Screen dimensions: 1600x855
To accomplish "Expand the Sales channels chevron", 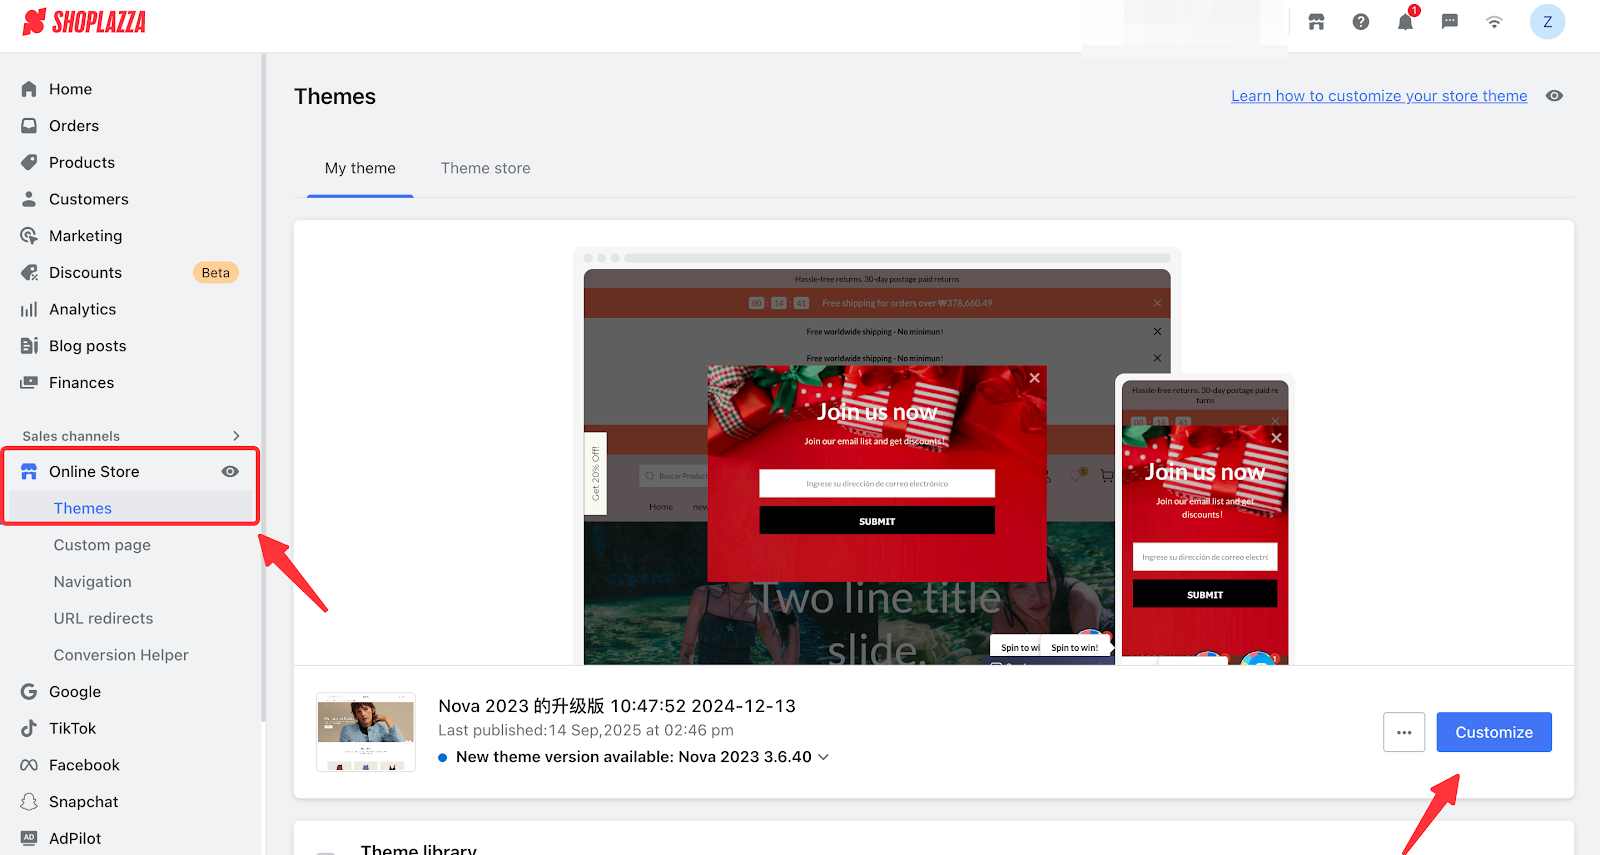I will click(236, 436).
